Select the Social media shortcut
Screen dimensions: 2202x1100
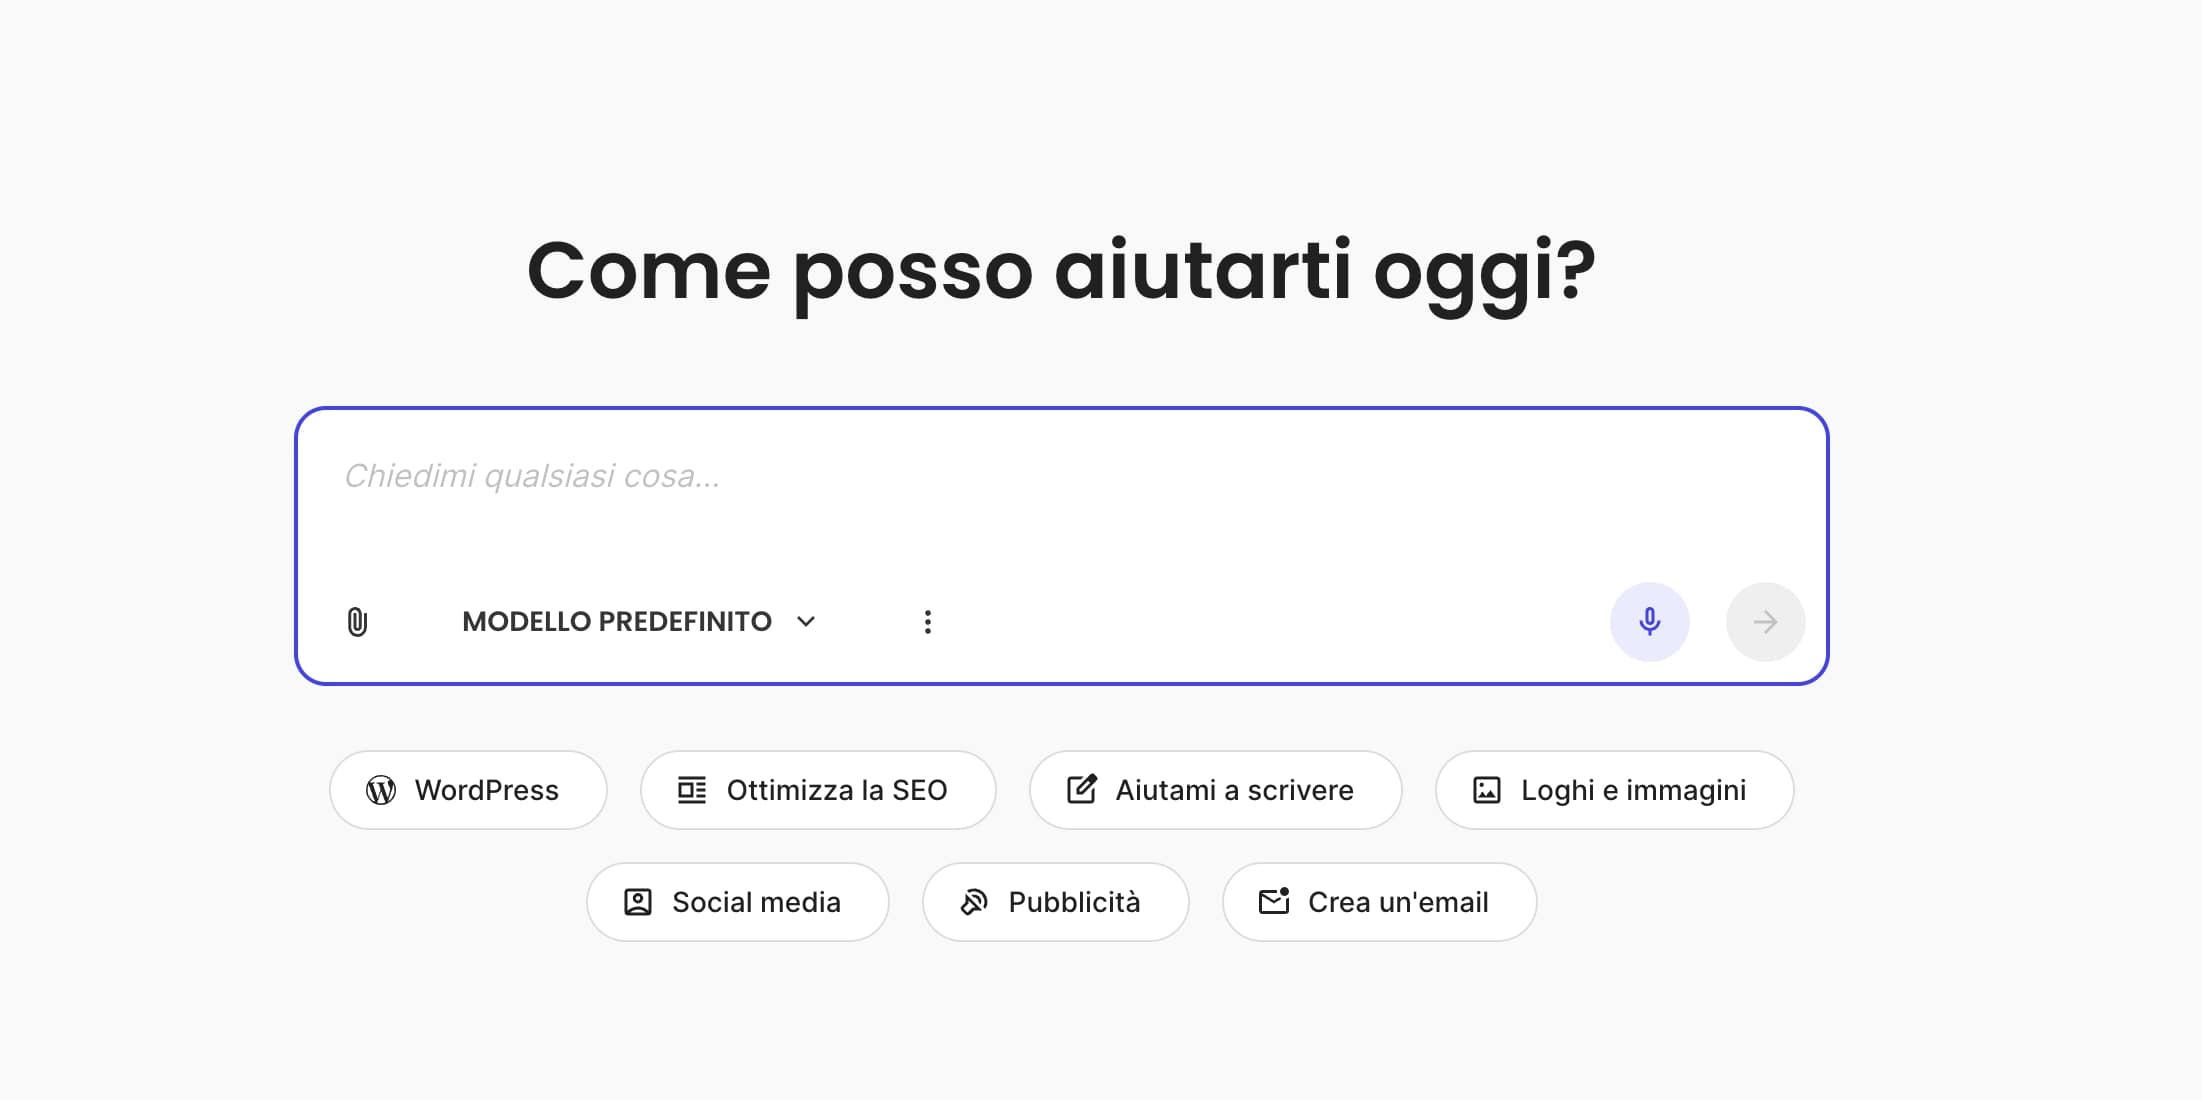click(737, 901)
